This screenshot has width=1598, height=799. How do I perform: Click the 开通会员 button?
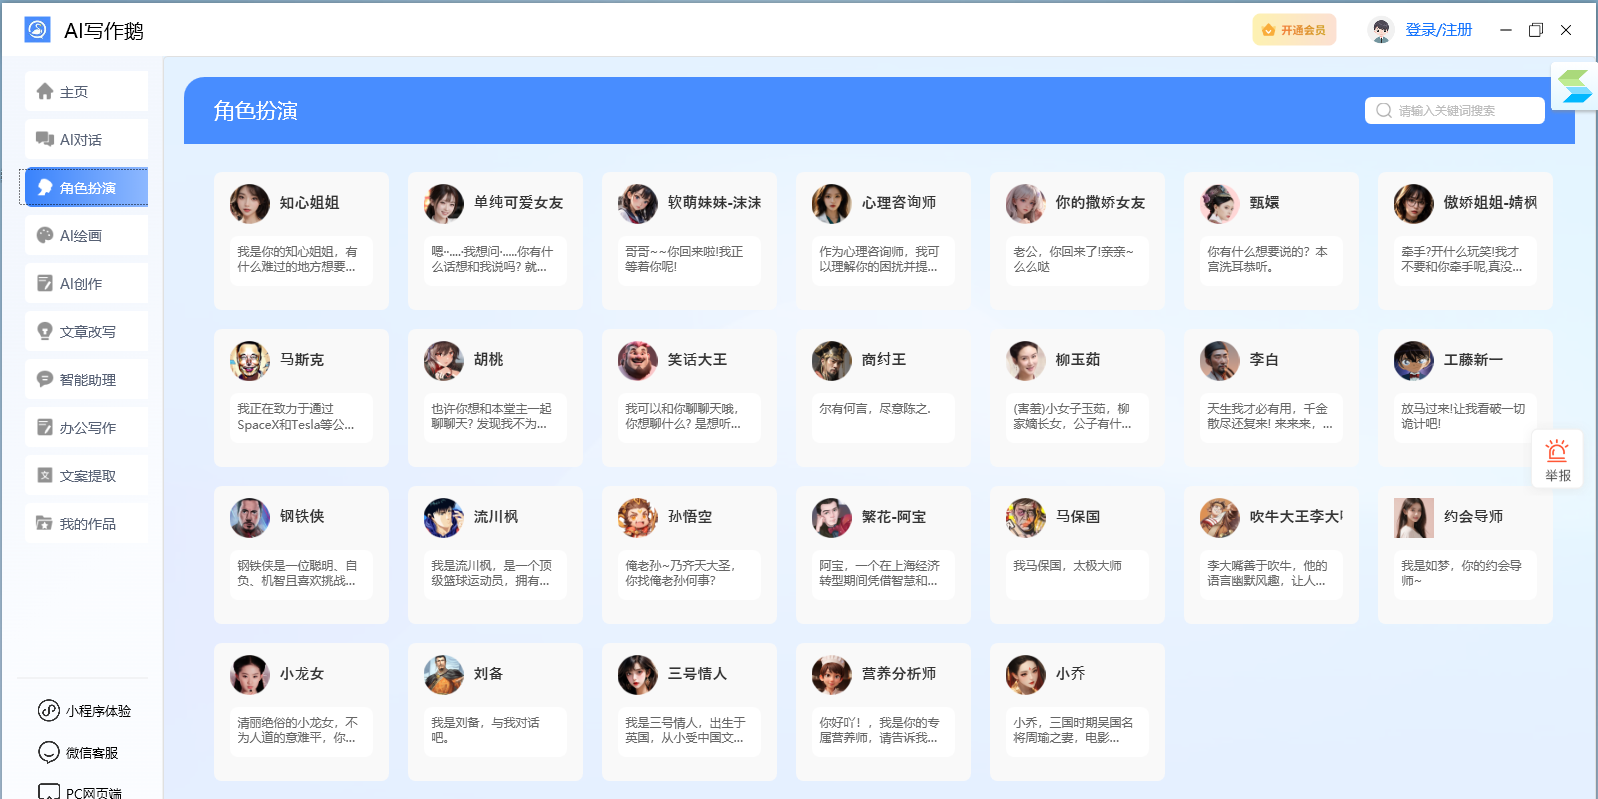[1294, 30]
